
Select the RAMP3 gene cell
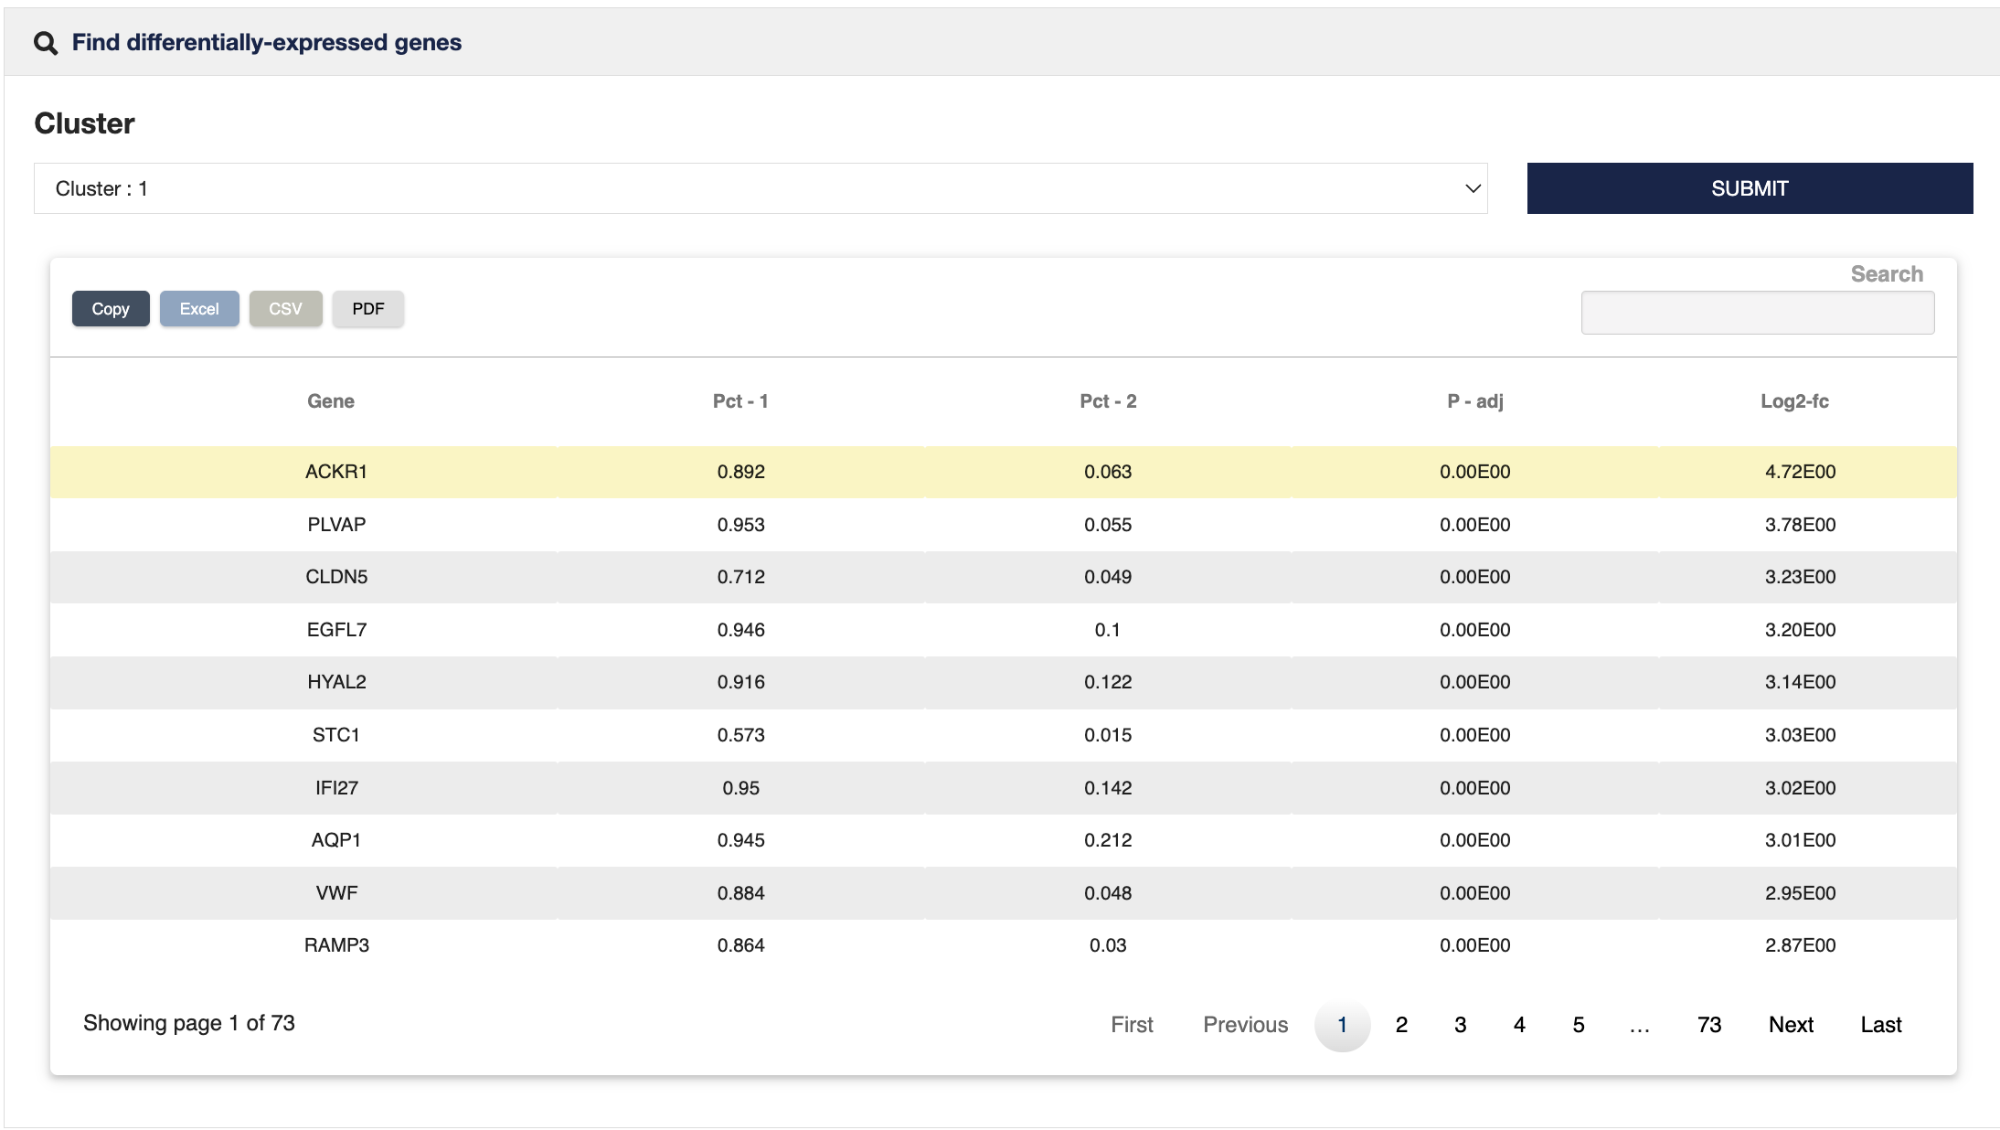point(336,945)
